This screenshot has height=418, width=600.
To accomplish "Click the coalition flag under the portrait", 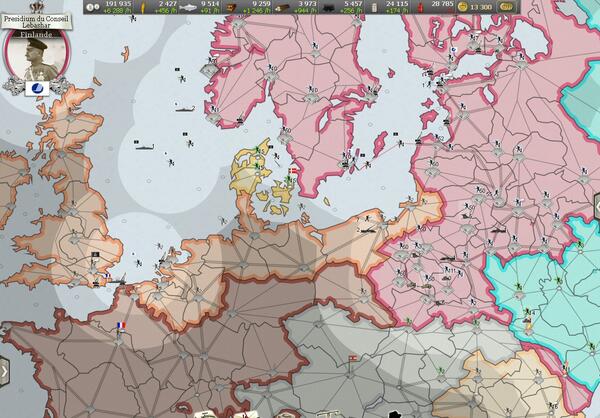I will tap(37, 88).
